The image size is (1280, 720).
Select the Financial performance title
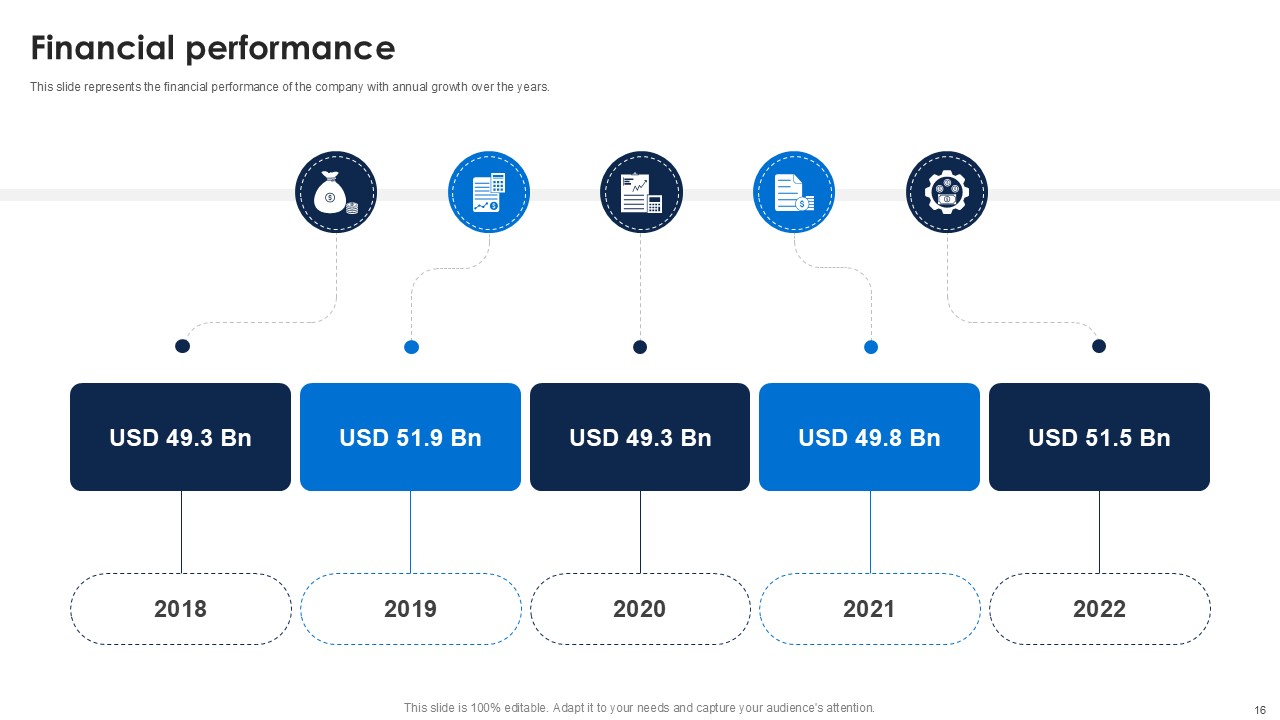coord(213,48)
